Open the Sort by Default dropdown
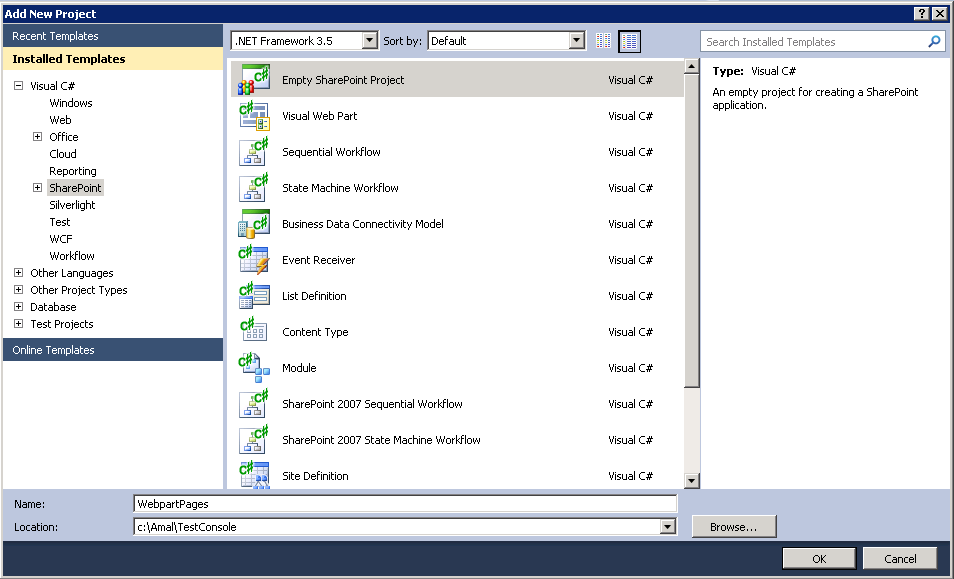This screenshot has width=954, height=579. click(577, 41)
